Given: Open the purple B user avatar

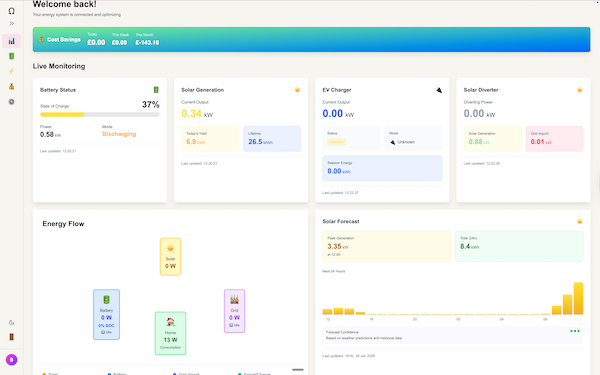Looking at the screenshot, I should tap(11, 360).
